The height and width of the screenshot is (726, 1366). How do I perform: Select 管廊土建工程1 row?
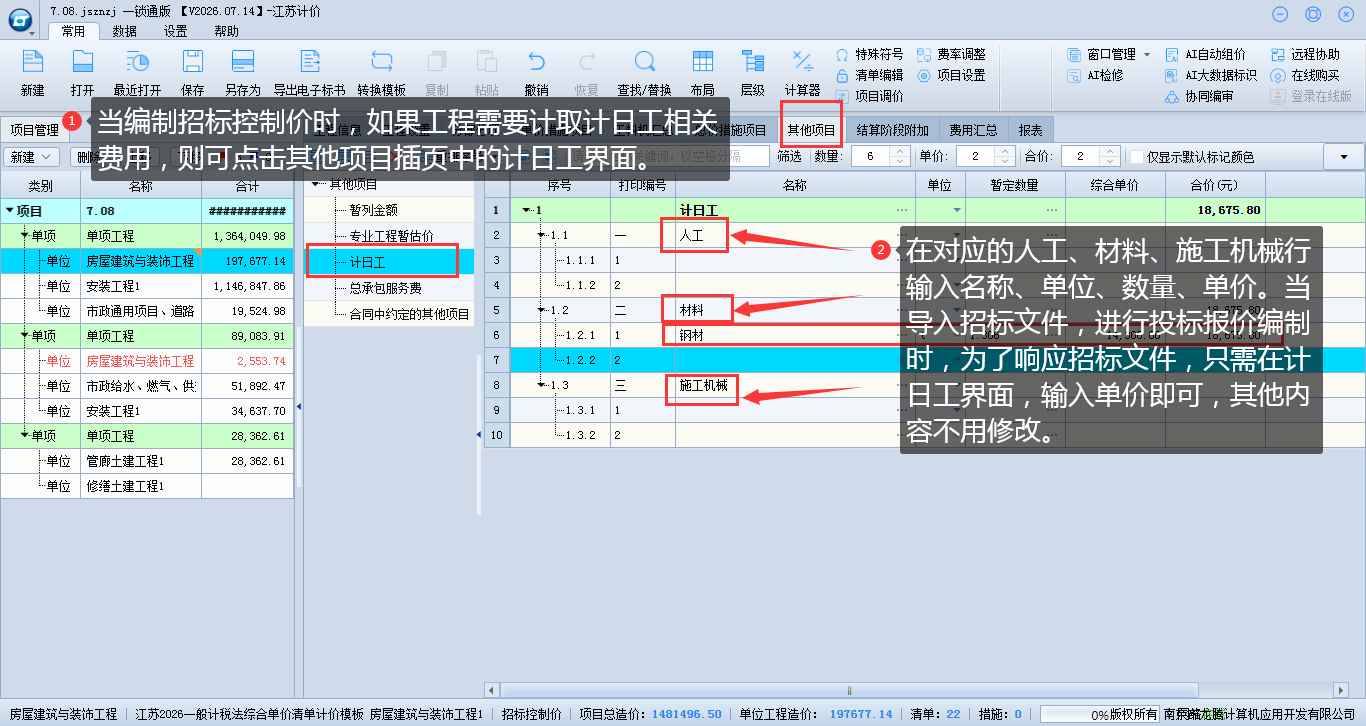coord(147,461)
